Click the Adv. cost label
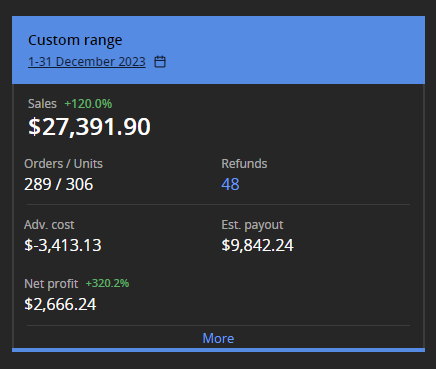This screenshot has height=369, width=436. click(x=49, y=225)
